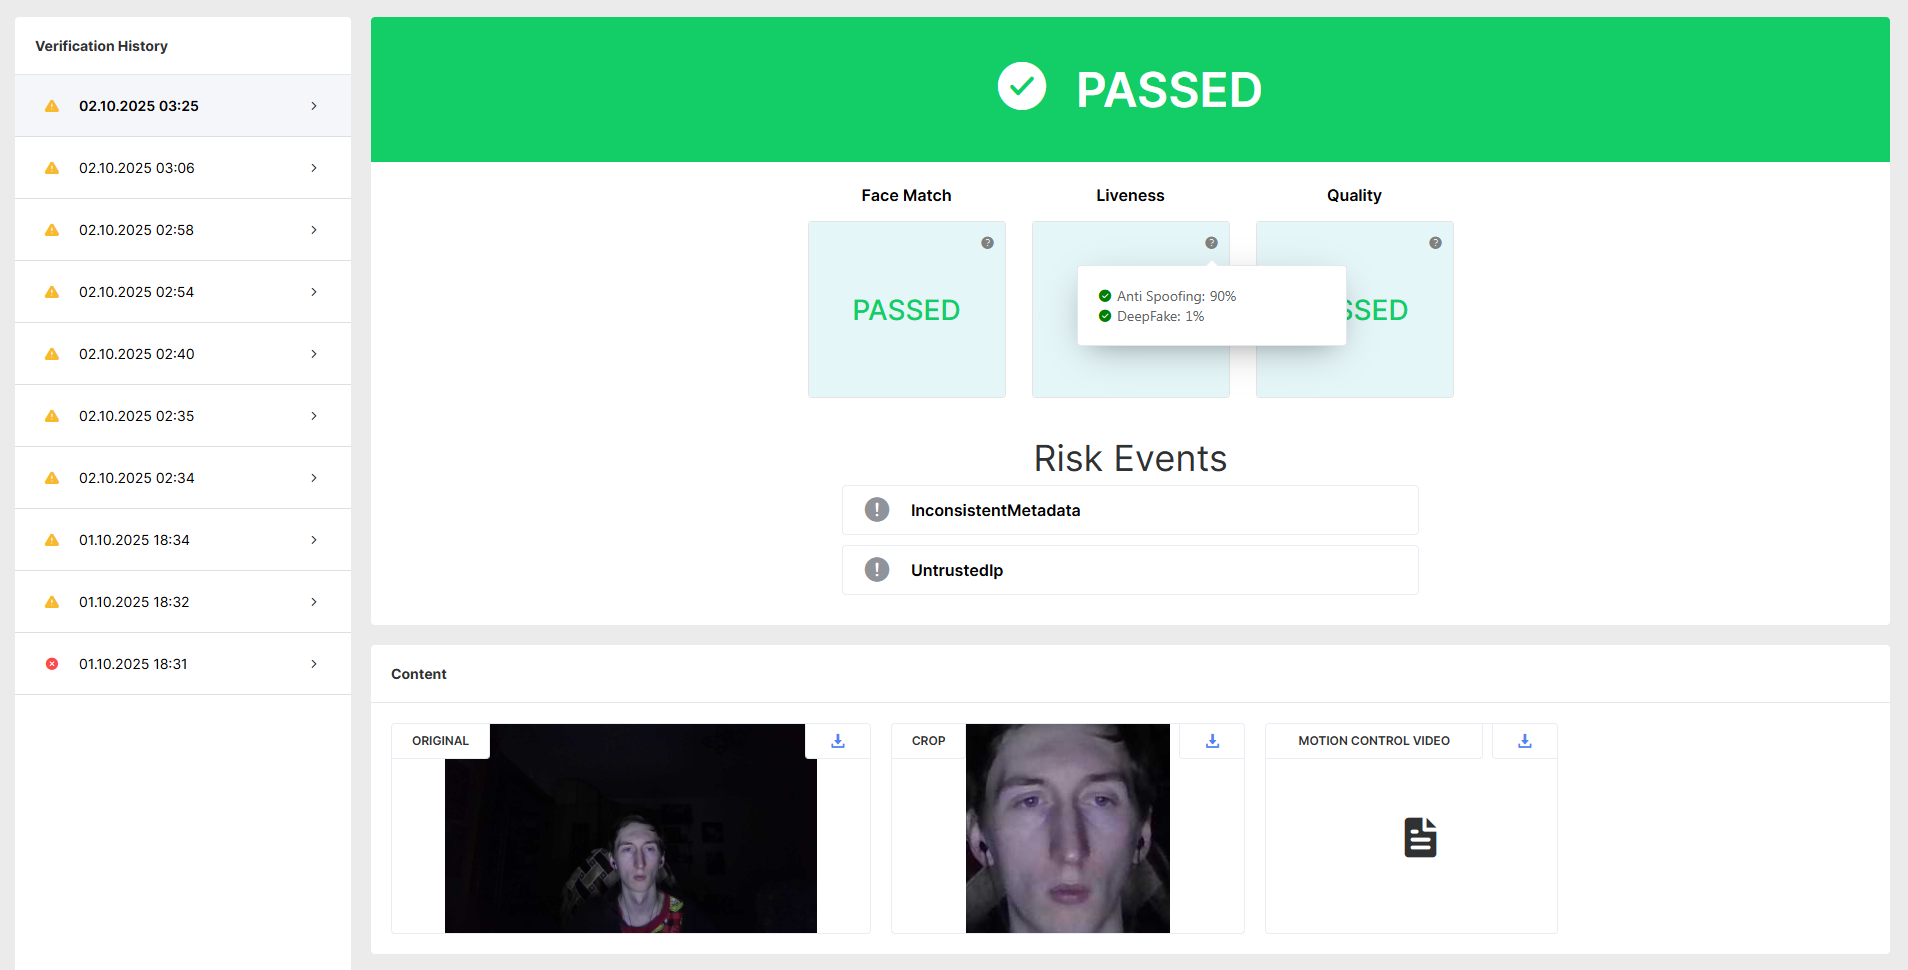The image size is (1908, 970).
Task: Click the Face Match column label
Action: 906,195
